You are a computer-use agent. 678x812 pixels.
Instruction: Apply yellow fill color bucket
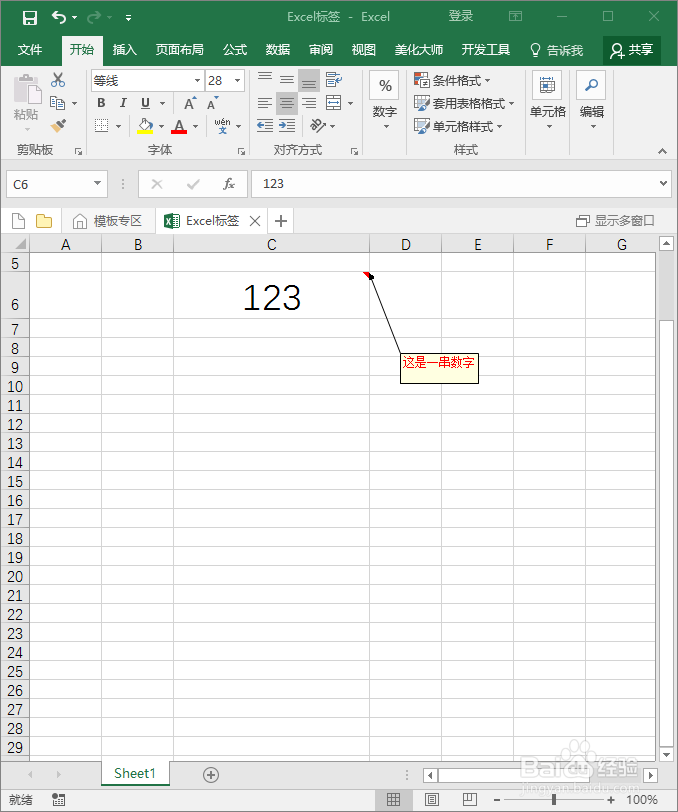(145, 125)
